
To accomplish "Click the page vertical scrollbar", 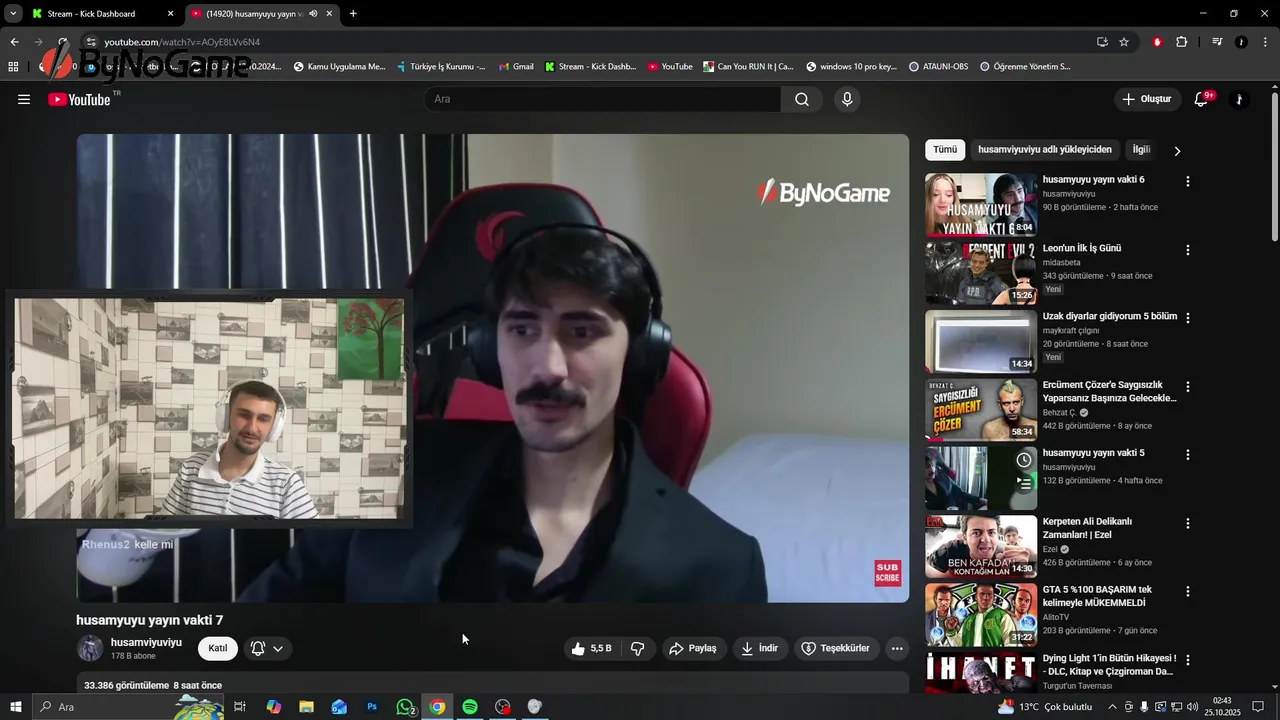I will [x=1274, y=167].
